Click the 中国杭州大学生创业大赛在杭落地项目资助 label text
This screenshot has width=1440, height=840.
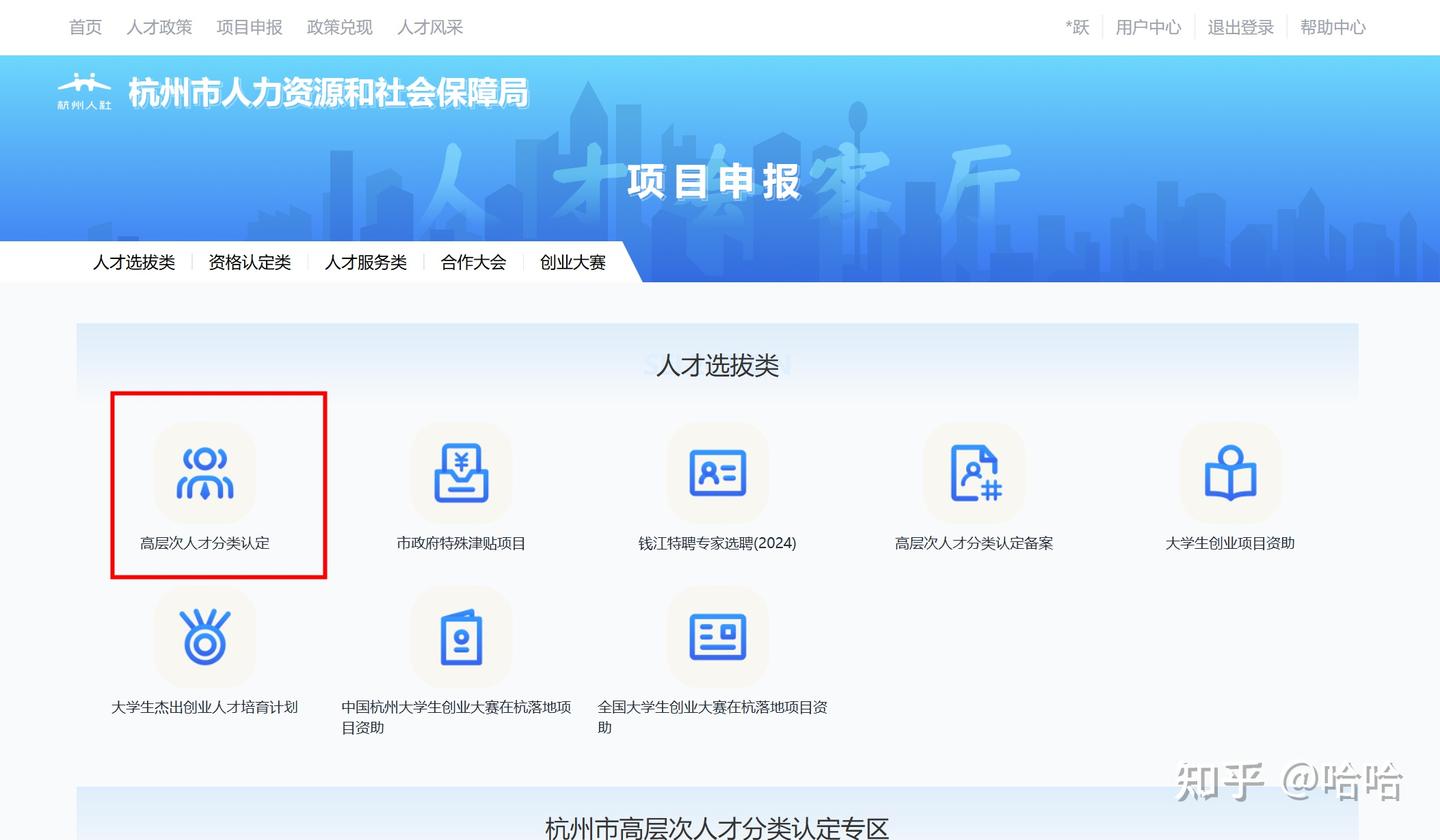click(456, 717)
